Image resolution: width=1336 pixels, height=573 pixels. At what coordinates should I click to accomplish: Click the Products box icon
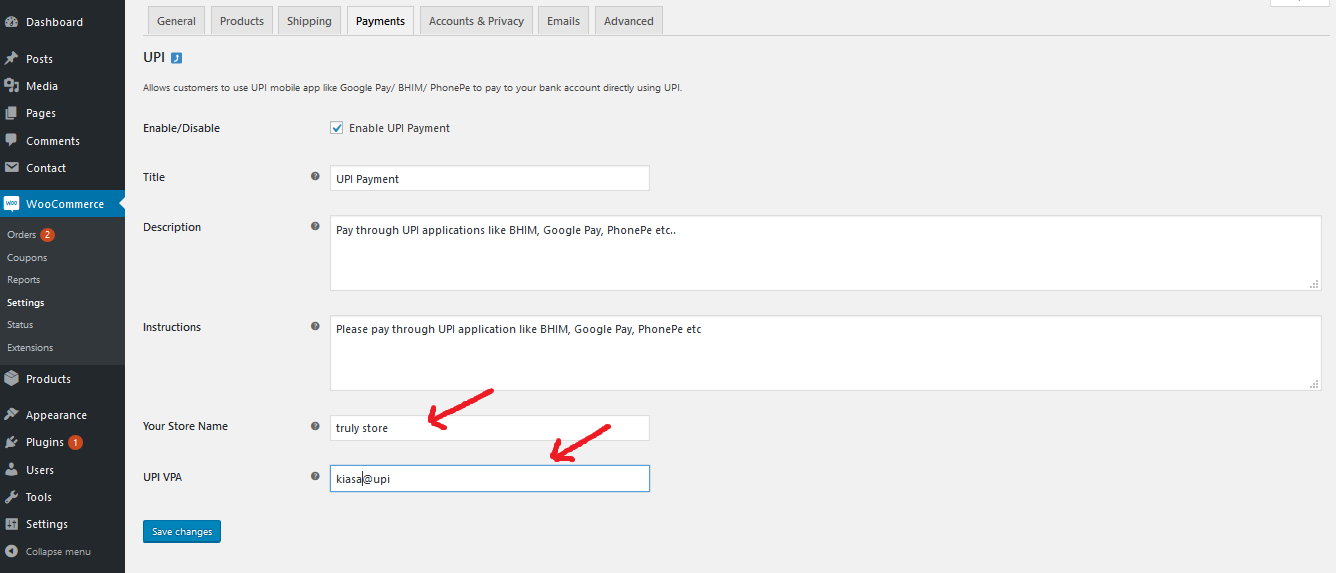coord(12,379)
